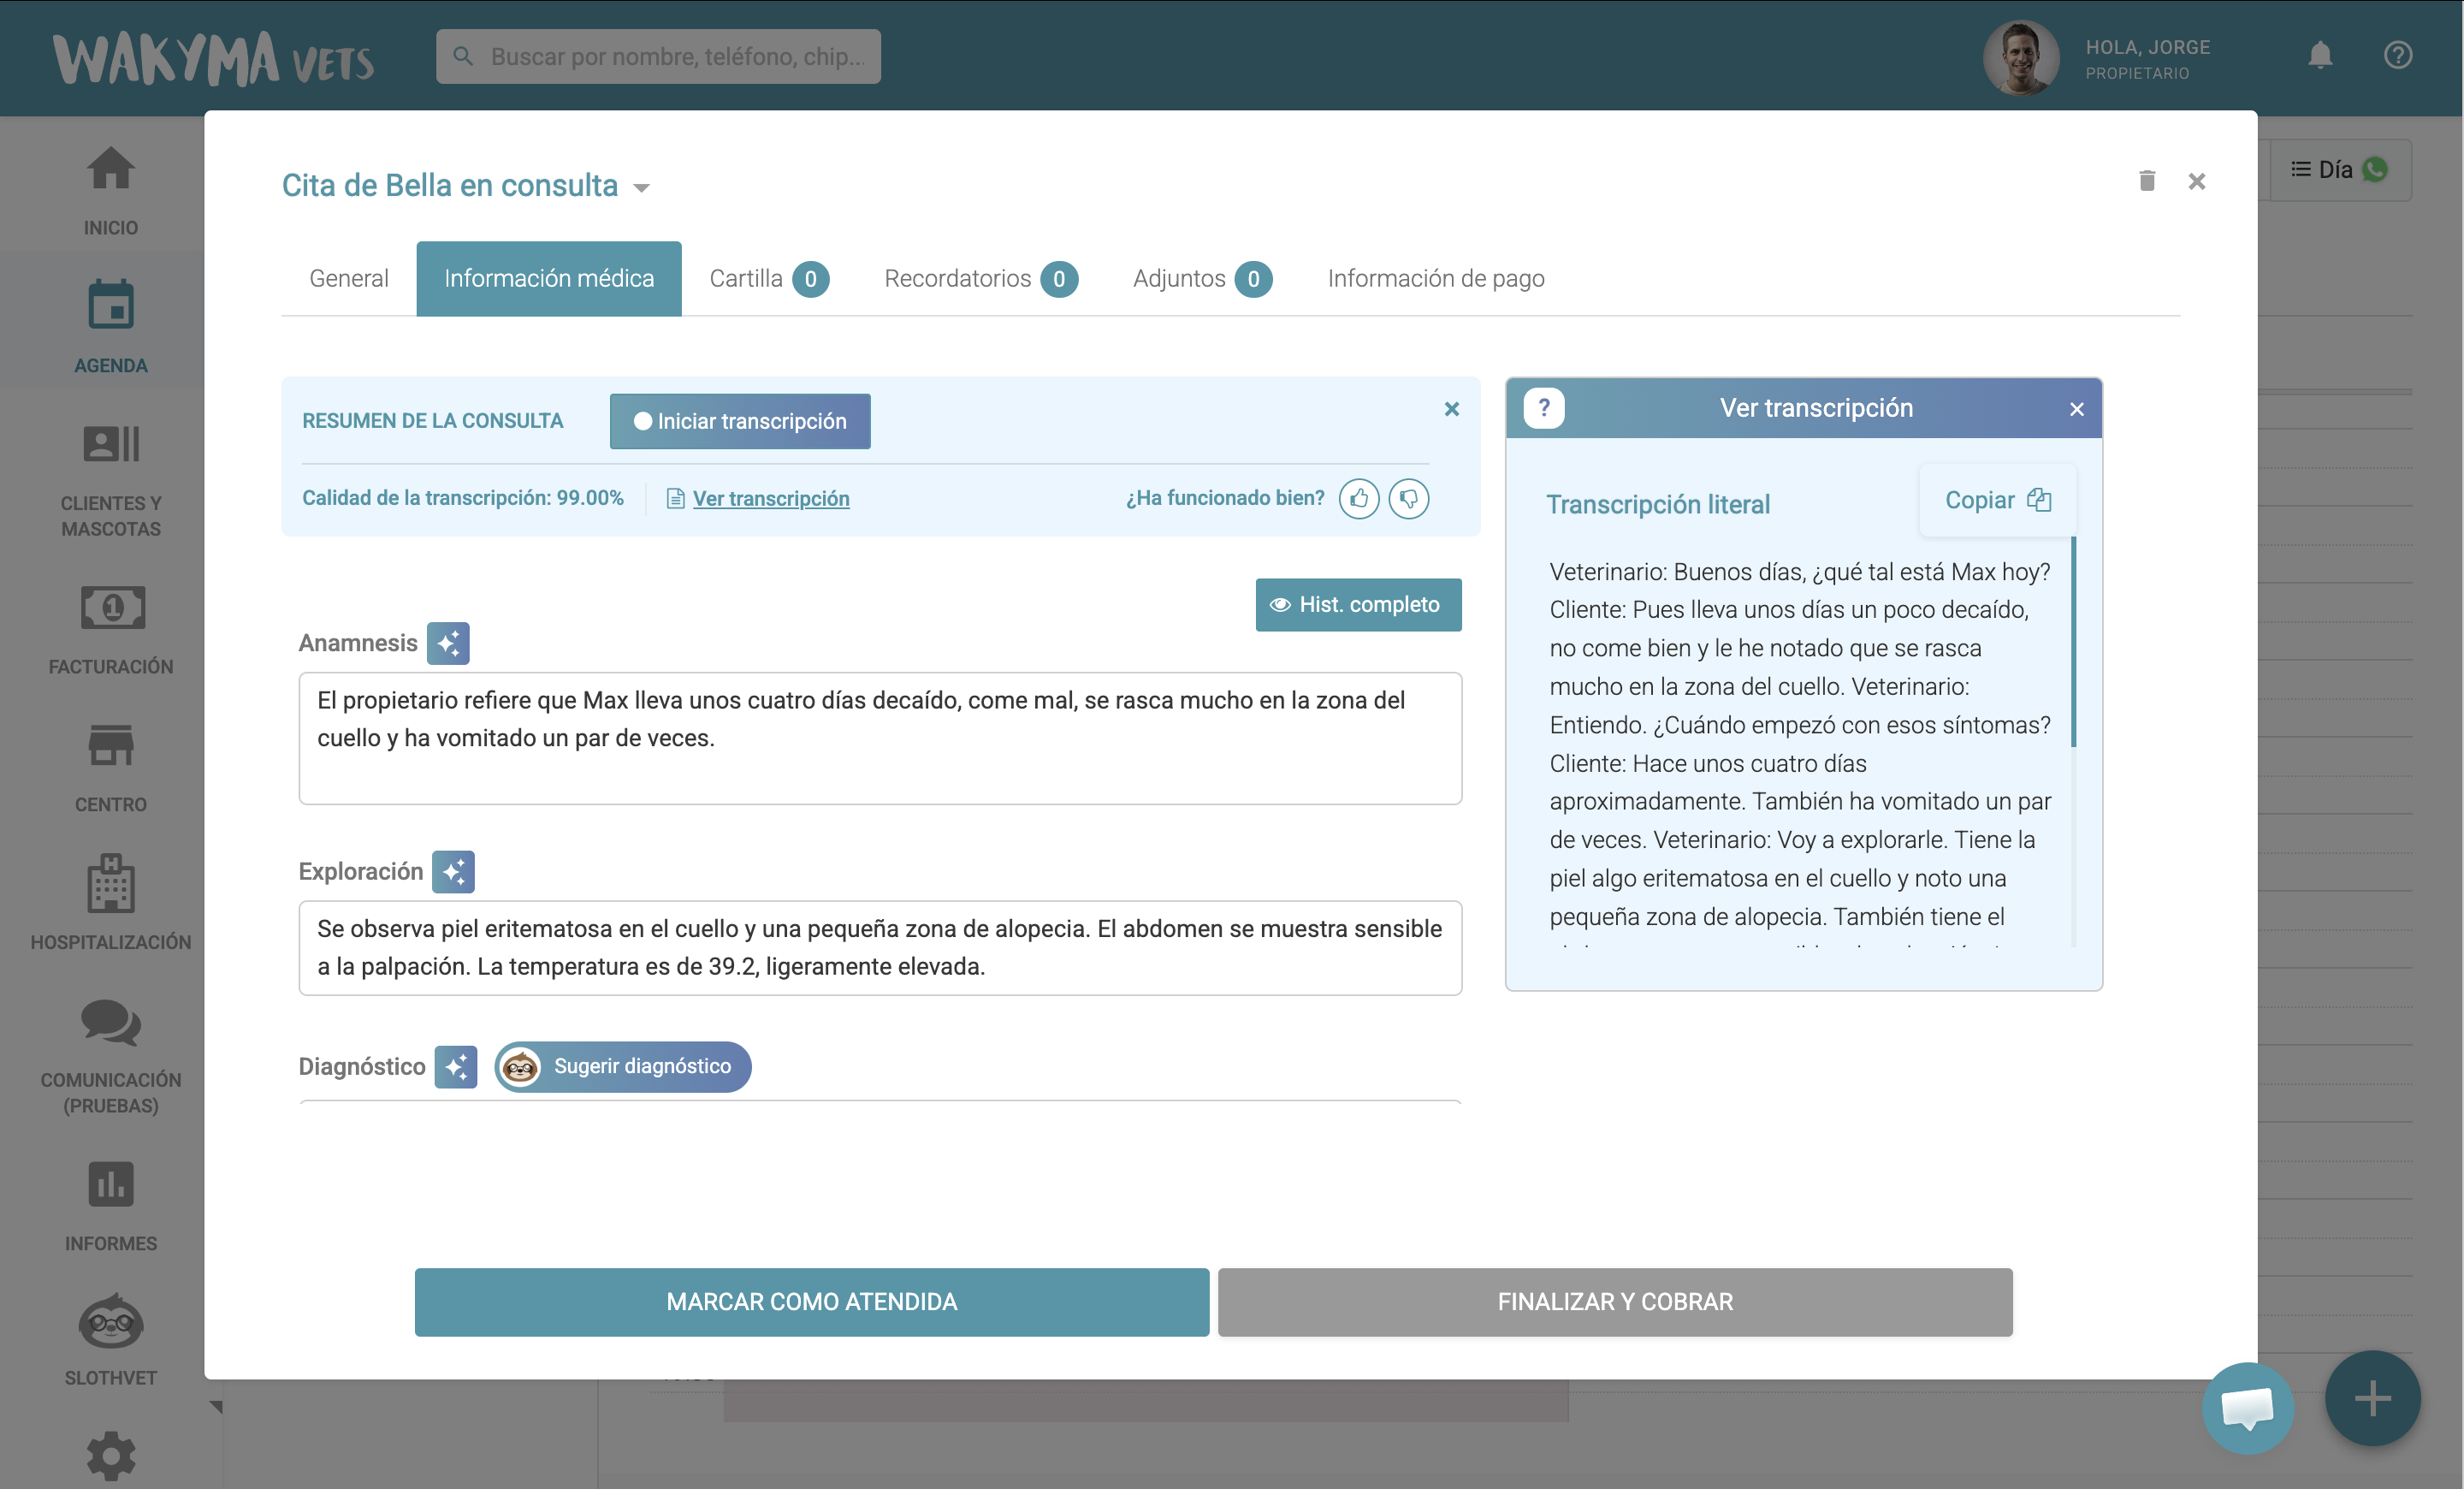Click the sidebar collapse arrow

(216, 1407)
